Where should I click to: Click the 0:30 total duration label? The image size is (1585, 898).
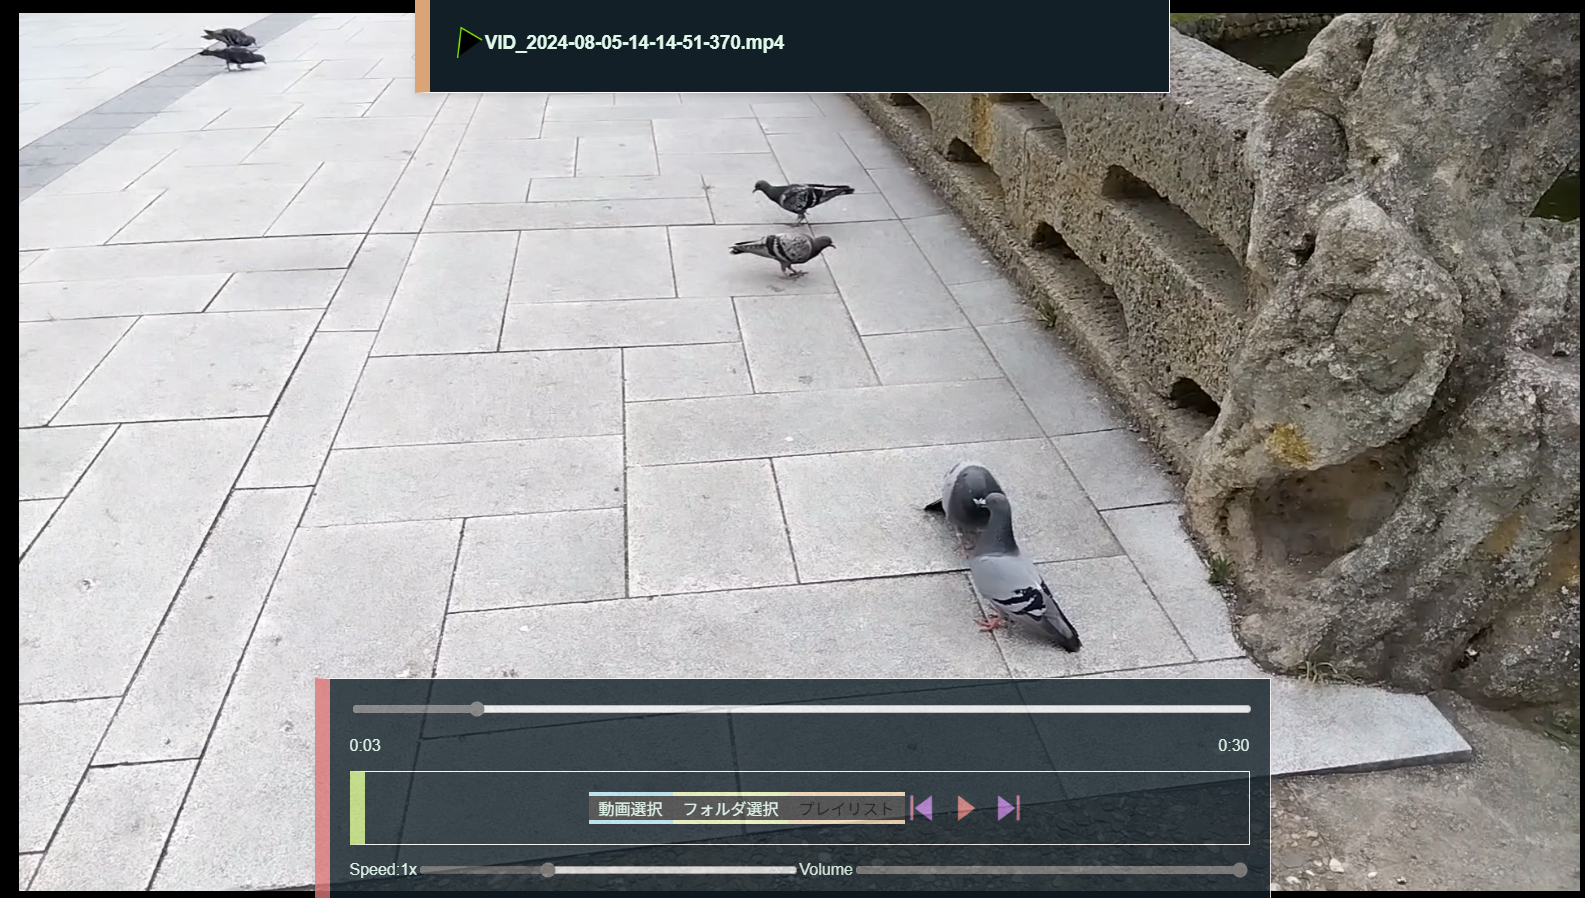coord(1233,745)
